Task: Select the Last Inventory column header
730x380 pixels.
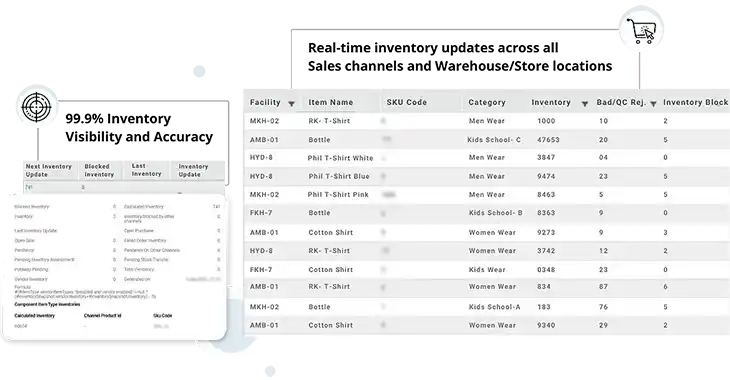Action: (x=146, y=170)
